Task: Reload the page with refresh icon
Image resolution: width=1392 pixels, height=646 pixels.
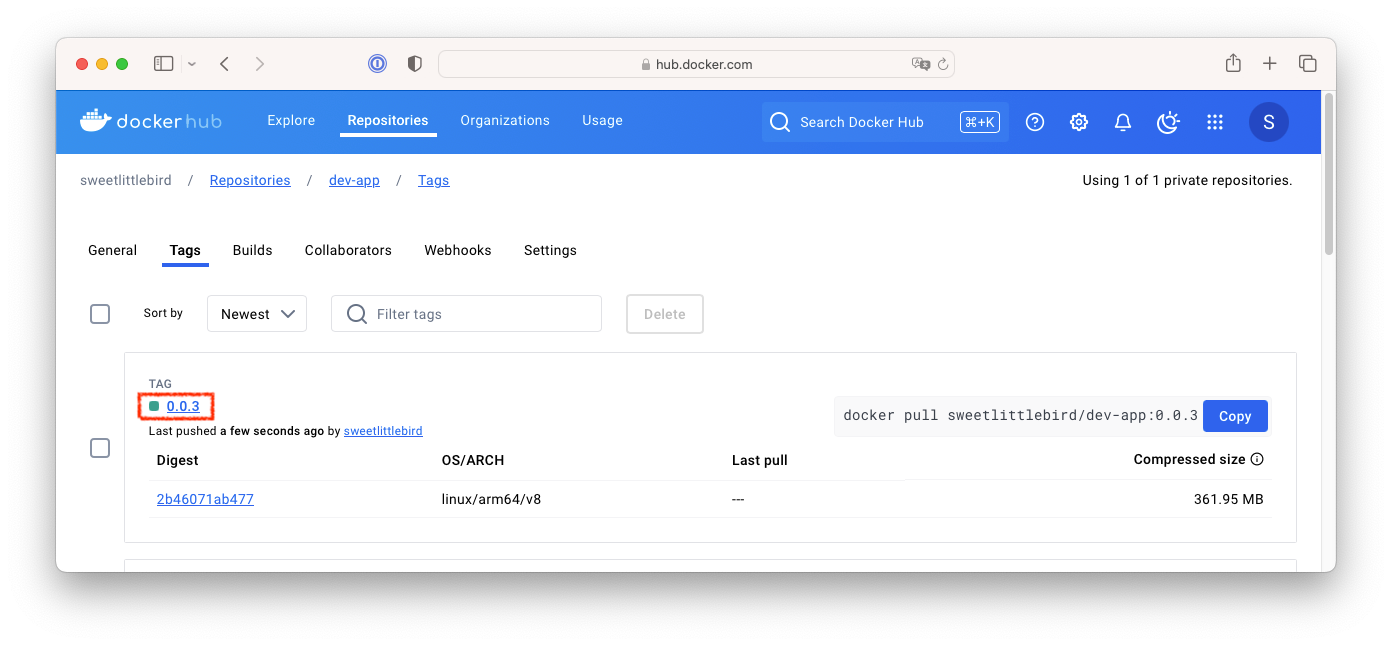Action: (942, 64)
